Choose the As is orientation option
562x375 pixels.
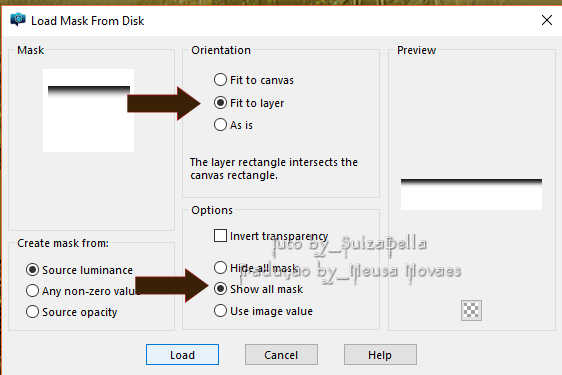[233, 125]
